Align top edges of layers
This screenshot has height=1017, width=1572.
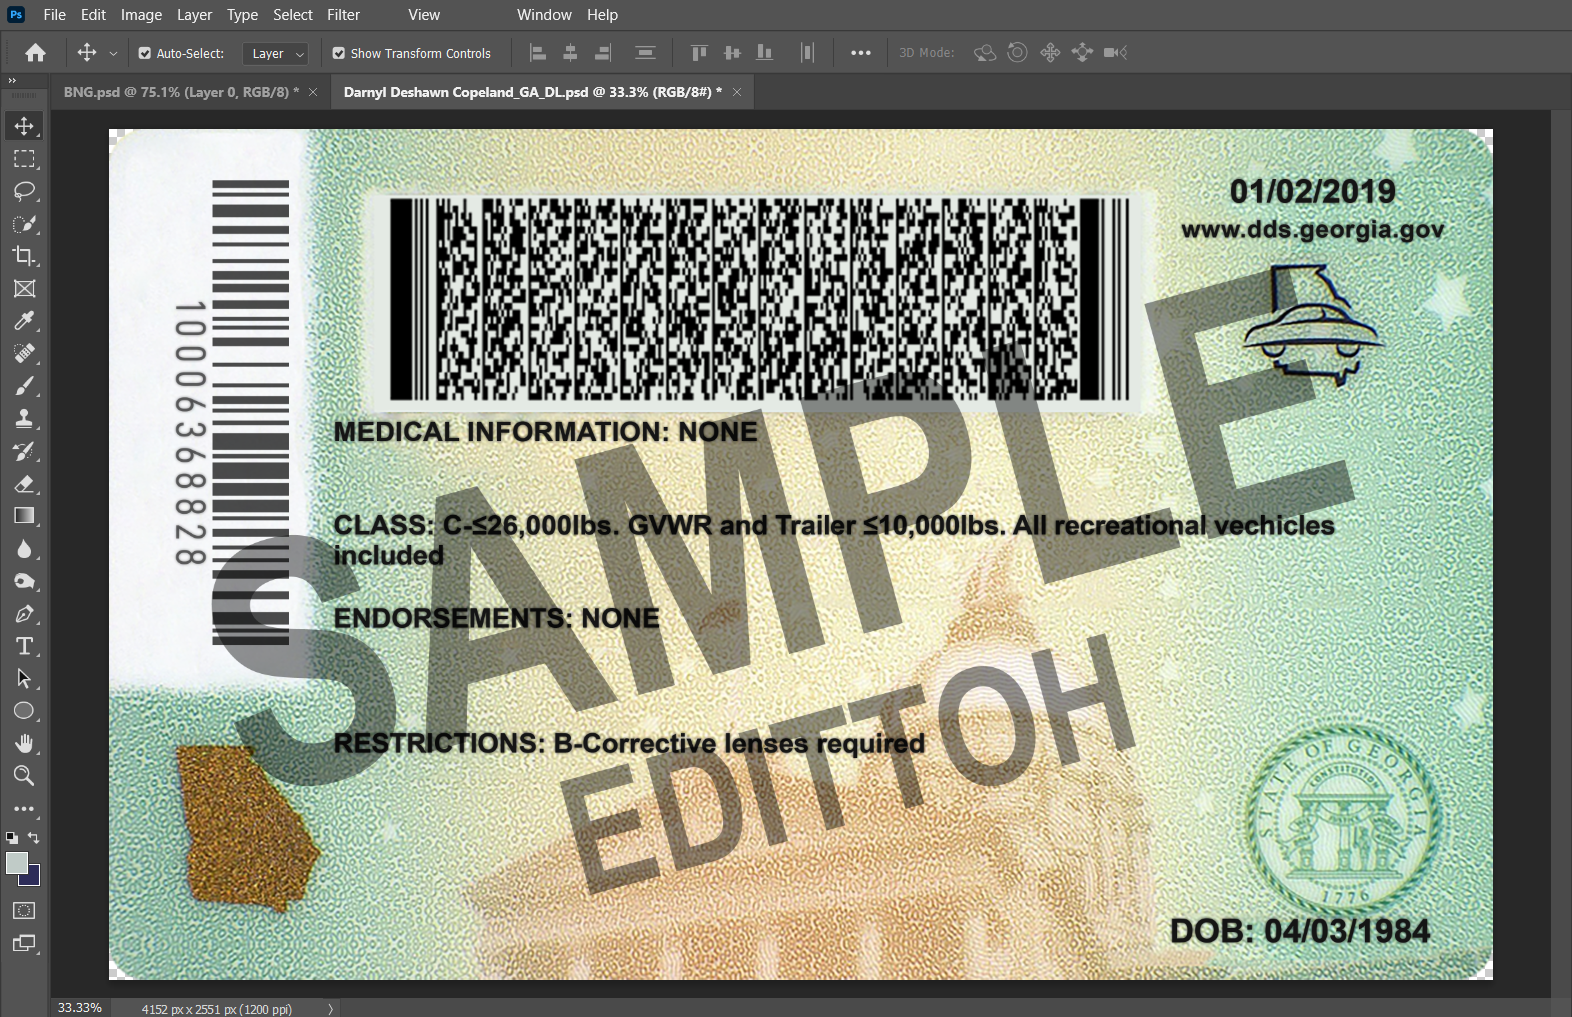(699, 53)
